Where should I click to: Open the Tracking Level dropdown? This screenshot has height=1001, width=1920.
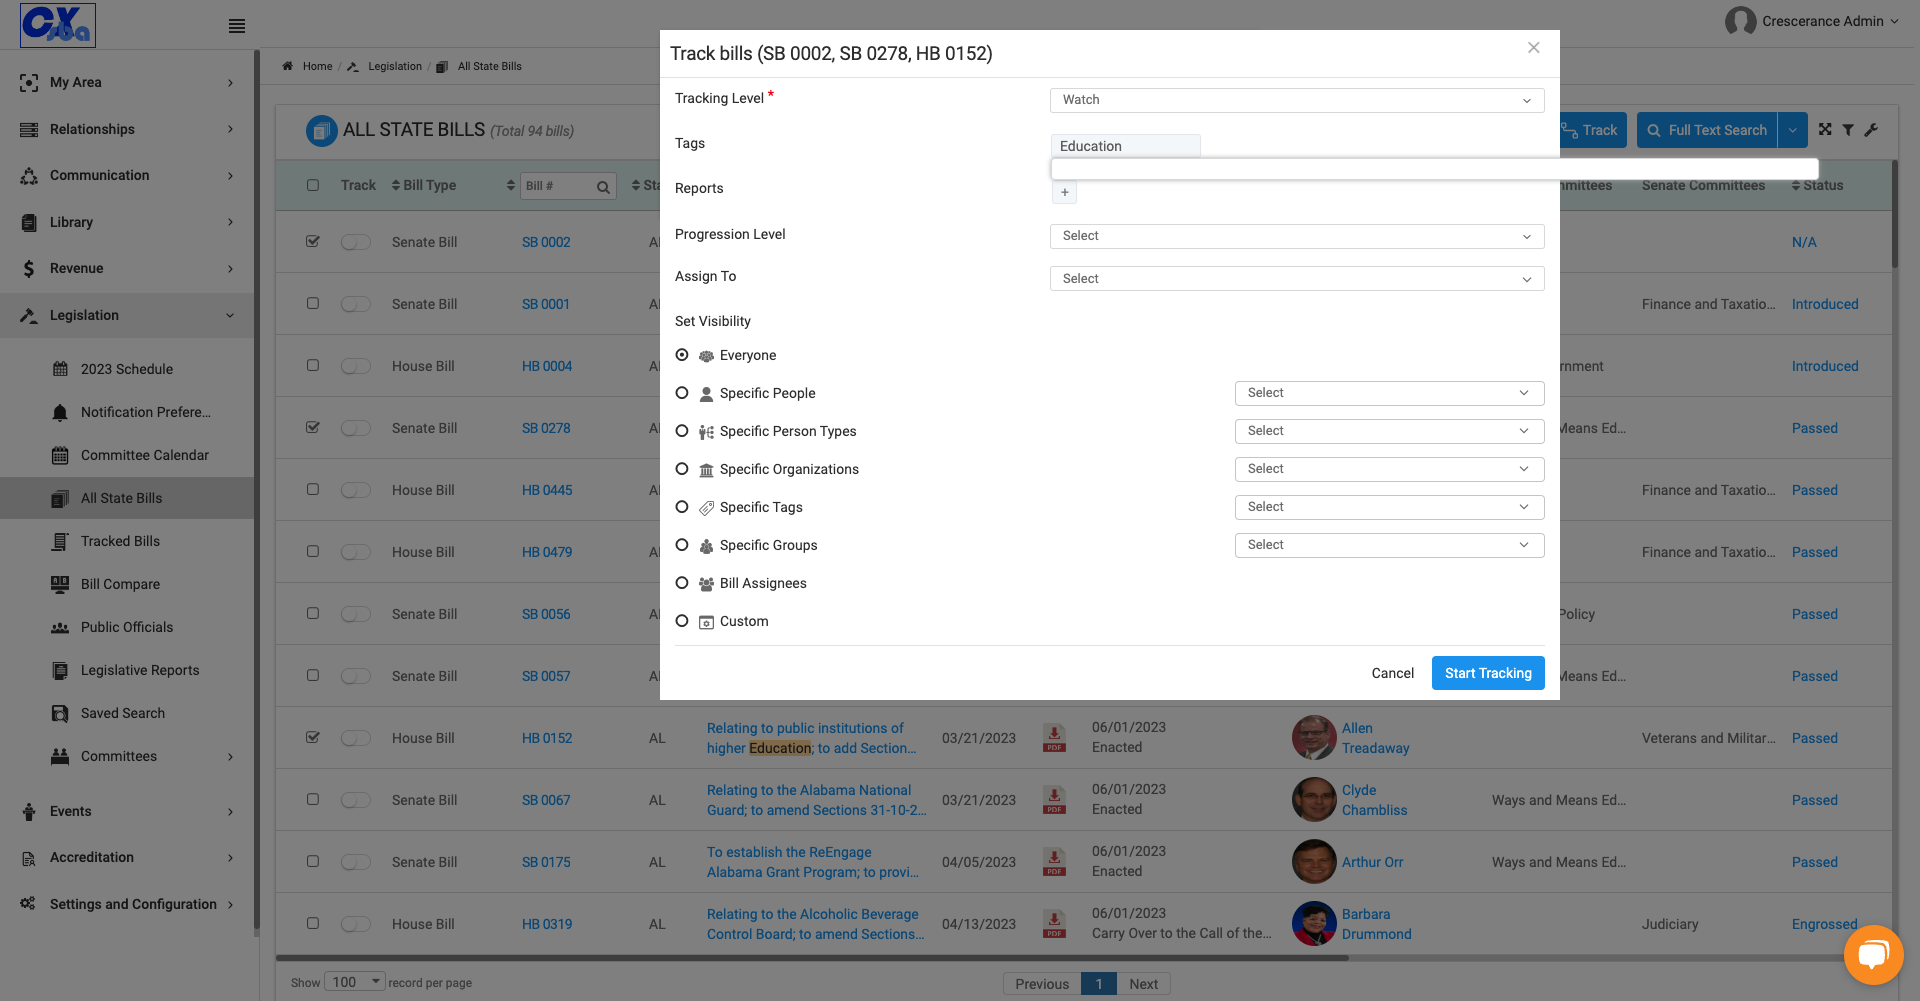[x=1297, y=100]
